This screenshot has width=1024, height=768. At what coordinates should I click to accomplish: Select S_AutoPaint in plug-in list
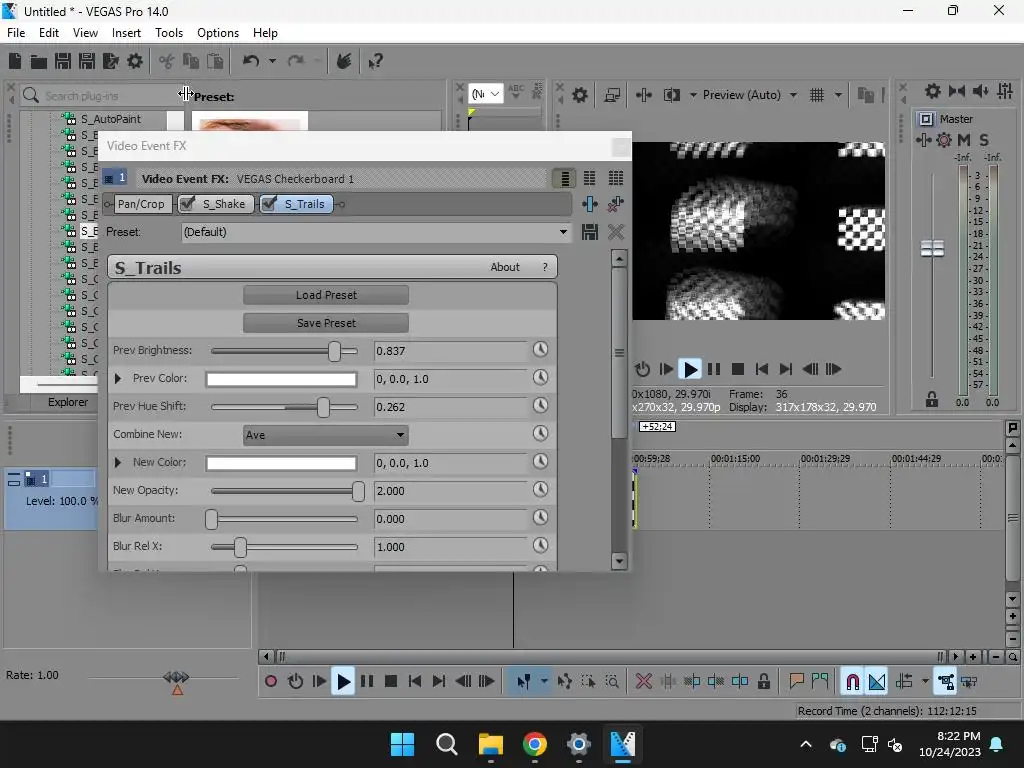[110, 119]
